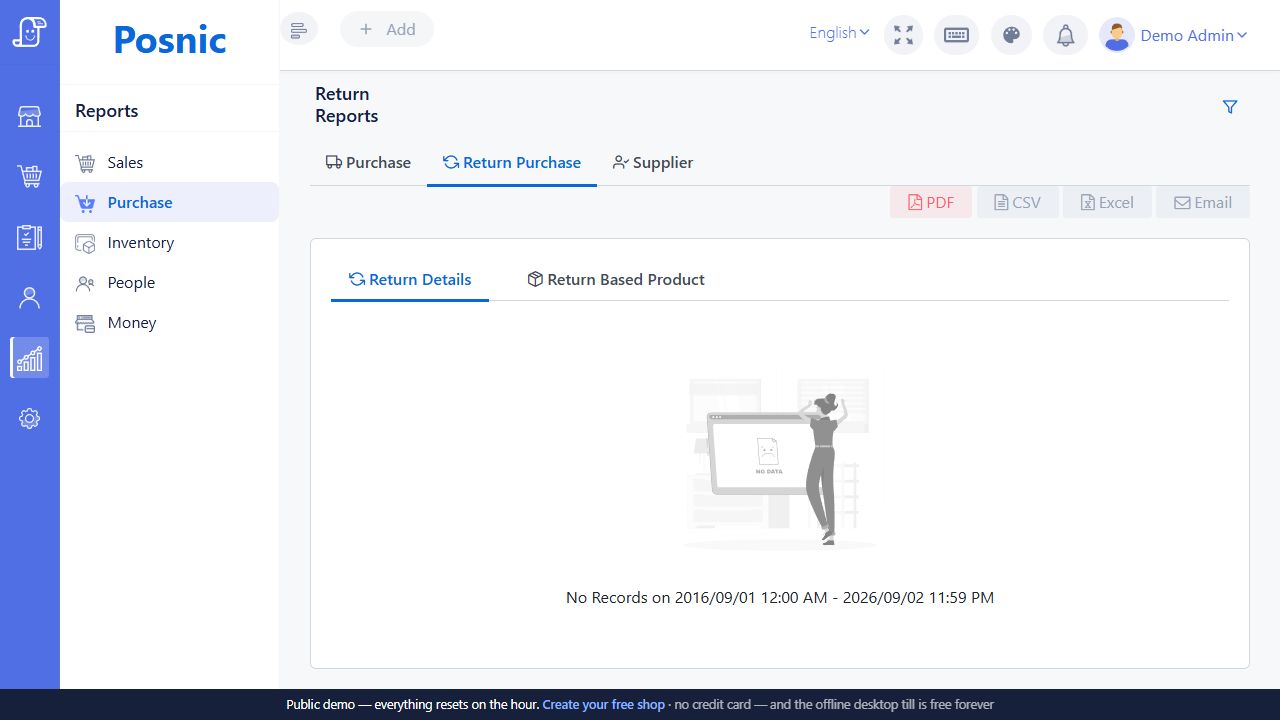
Task: Open Inventory reports in the sidebar
Action: tap(169, 242)
